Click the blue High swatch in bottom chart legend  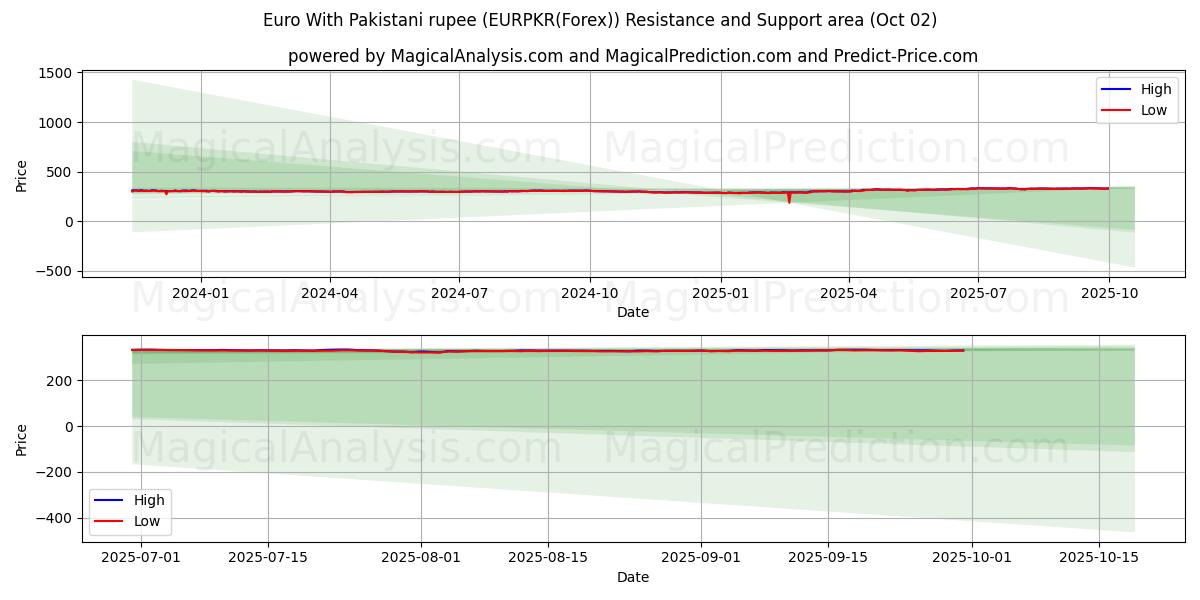(x=108, y=500)
